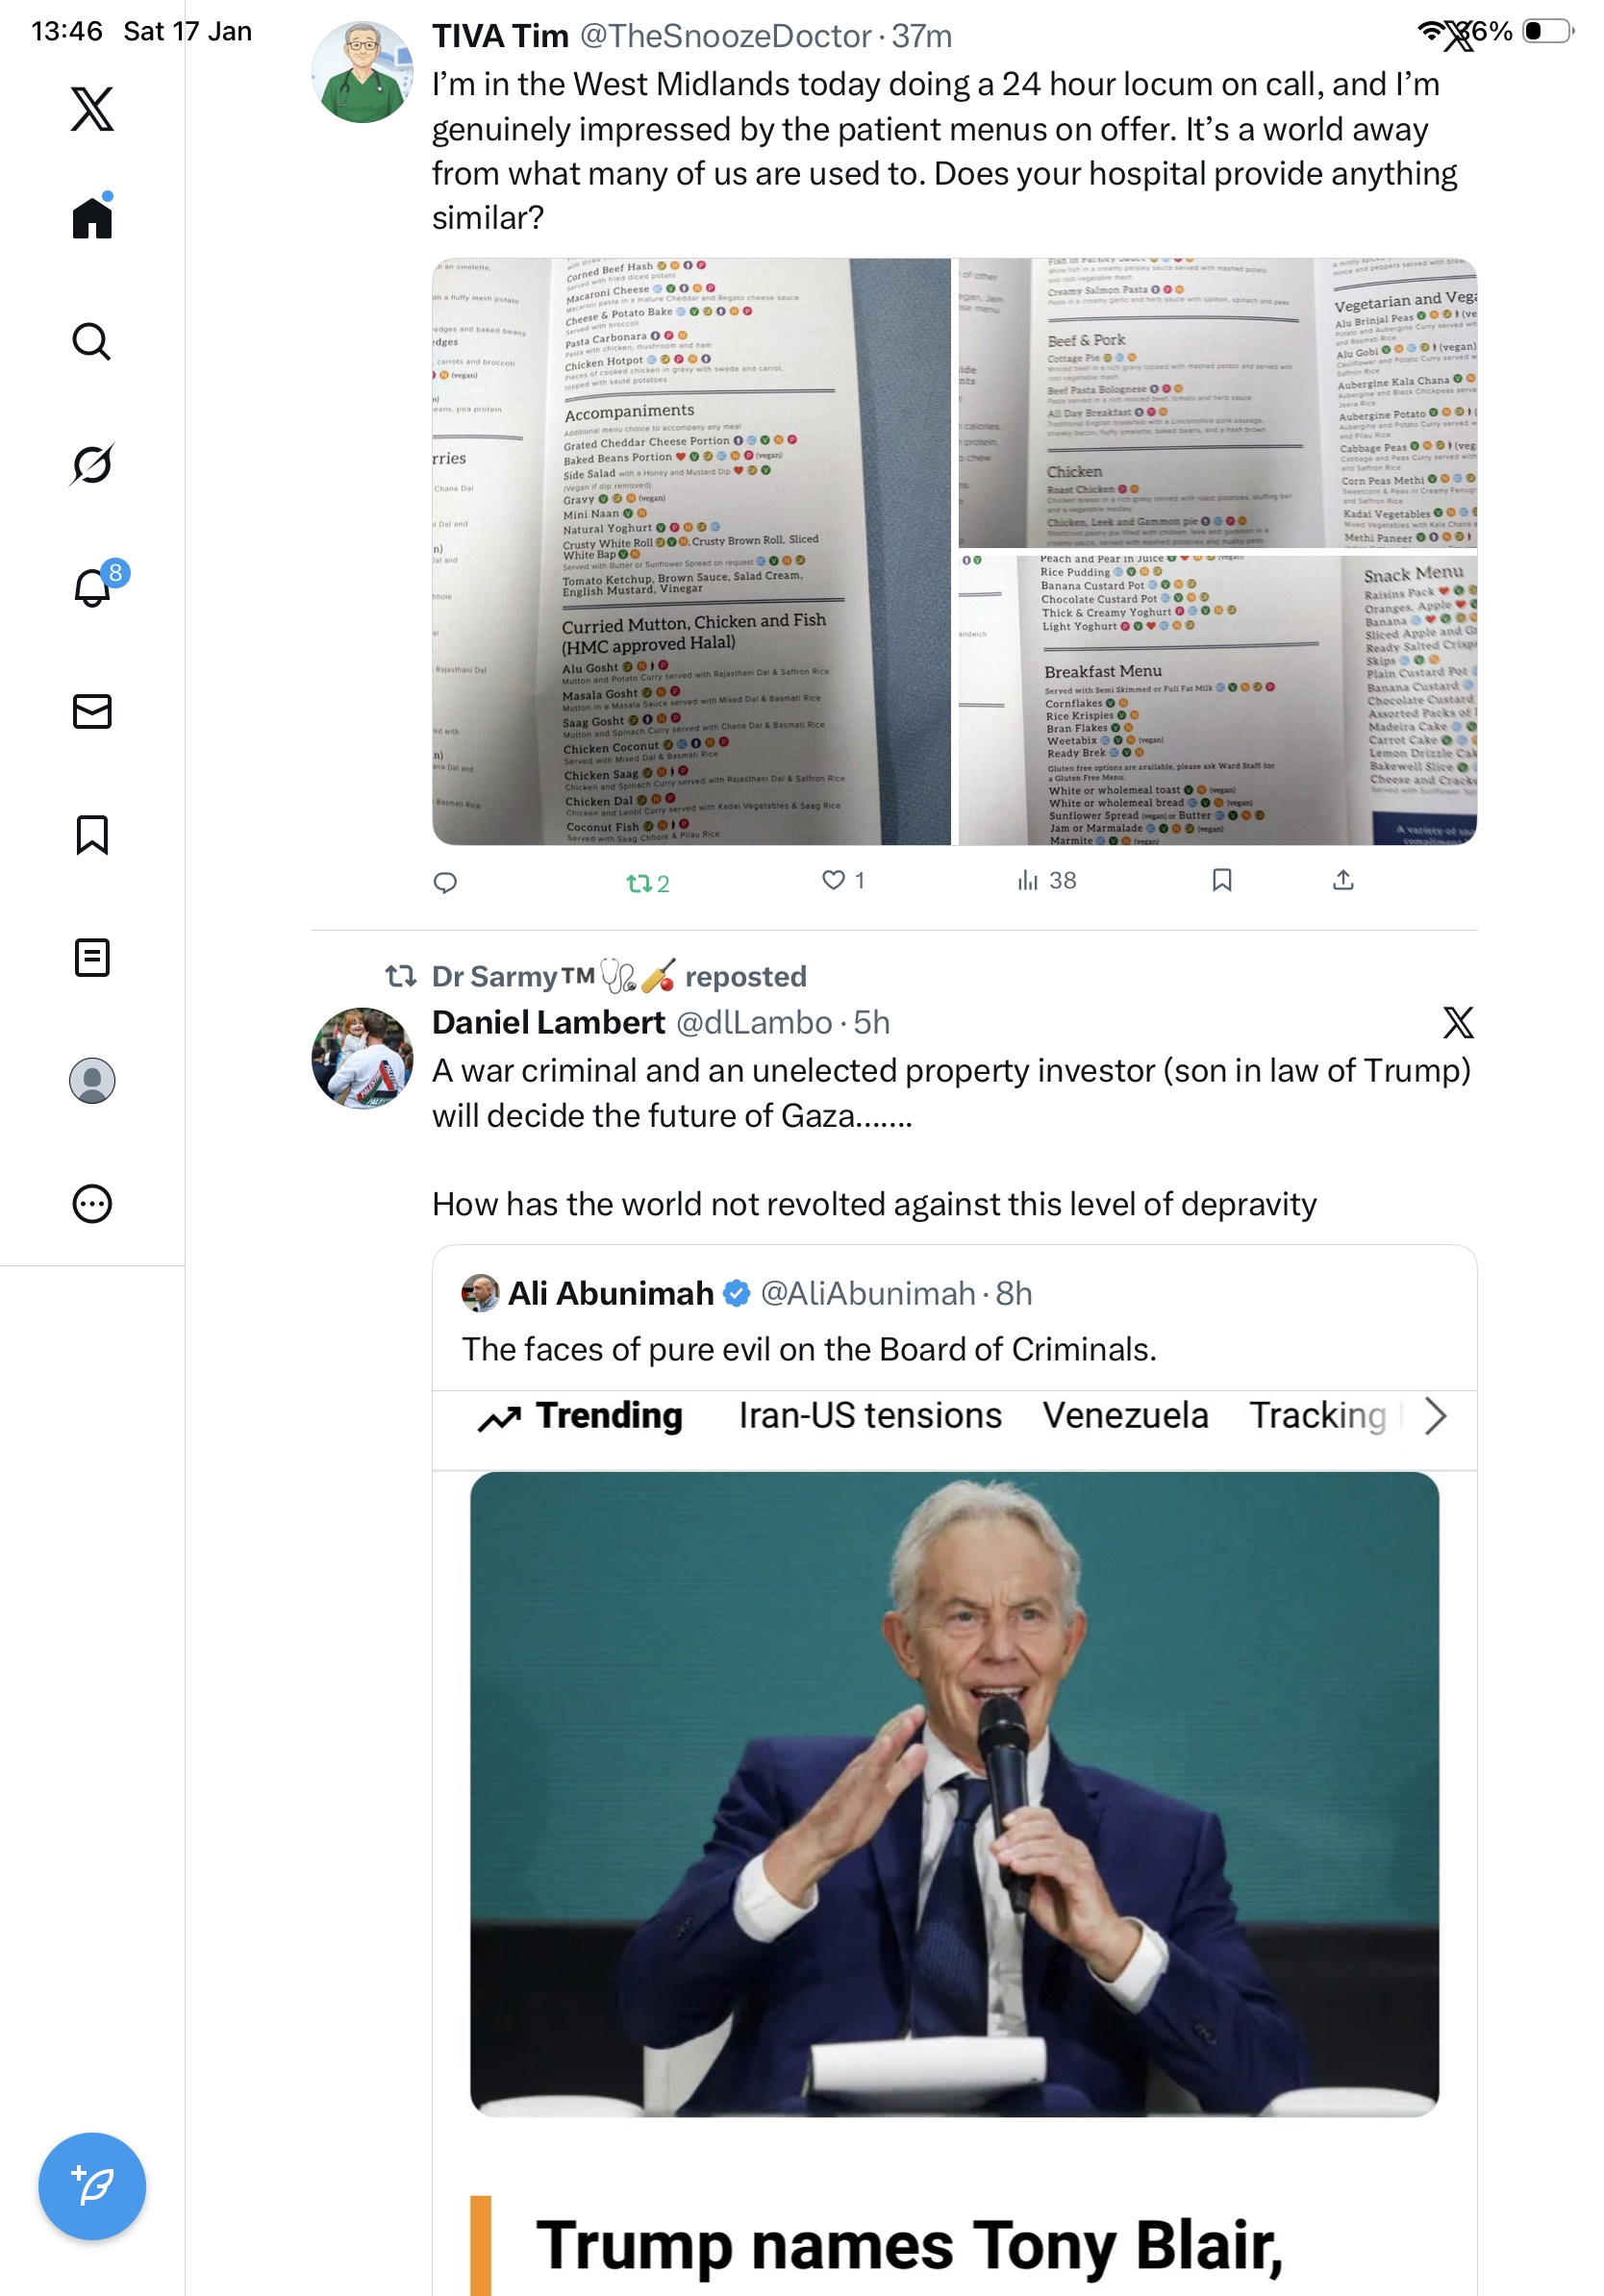Screen dimensions: 1604x2296
Task: Share TIVA Tim's post via share icon
Action: pyautogui.click(x=1343, y=880)
